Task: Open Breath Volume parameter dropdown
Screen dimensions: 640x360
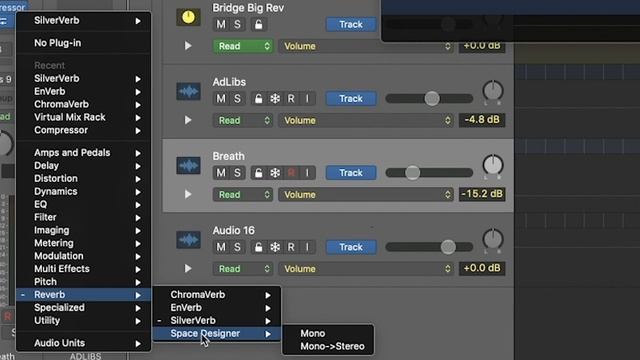Action: pos(366,195)
